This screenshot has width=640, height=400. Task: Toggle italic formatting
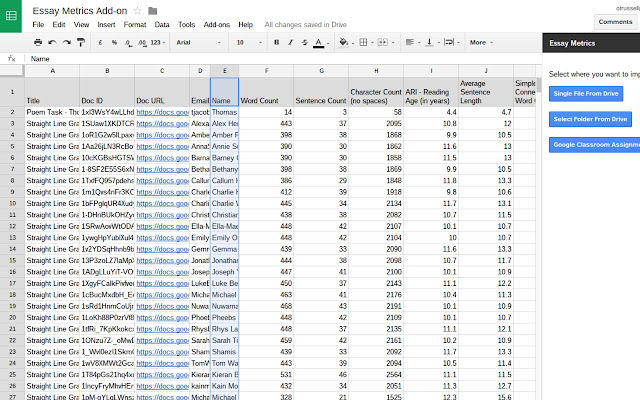pos(291,42)
